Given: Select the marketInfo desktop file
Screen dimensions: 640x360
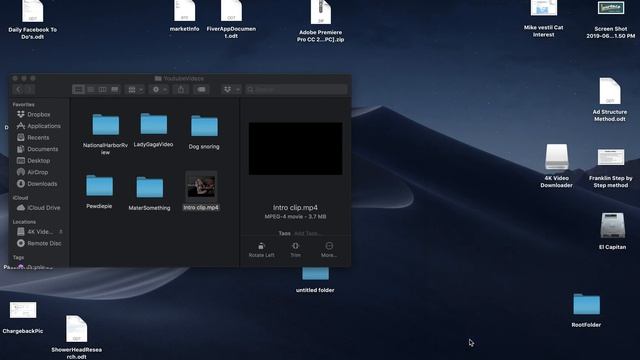Looking at the screenshot, I should pos(184,16).
